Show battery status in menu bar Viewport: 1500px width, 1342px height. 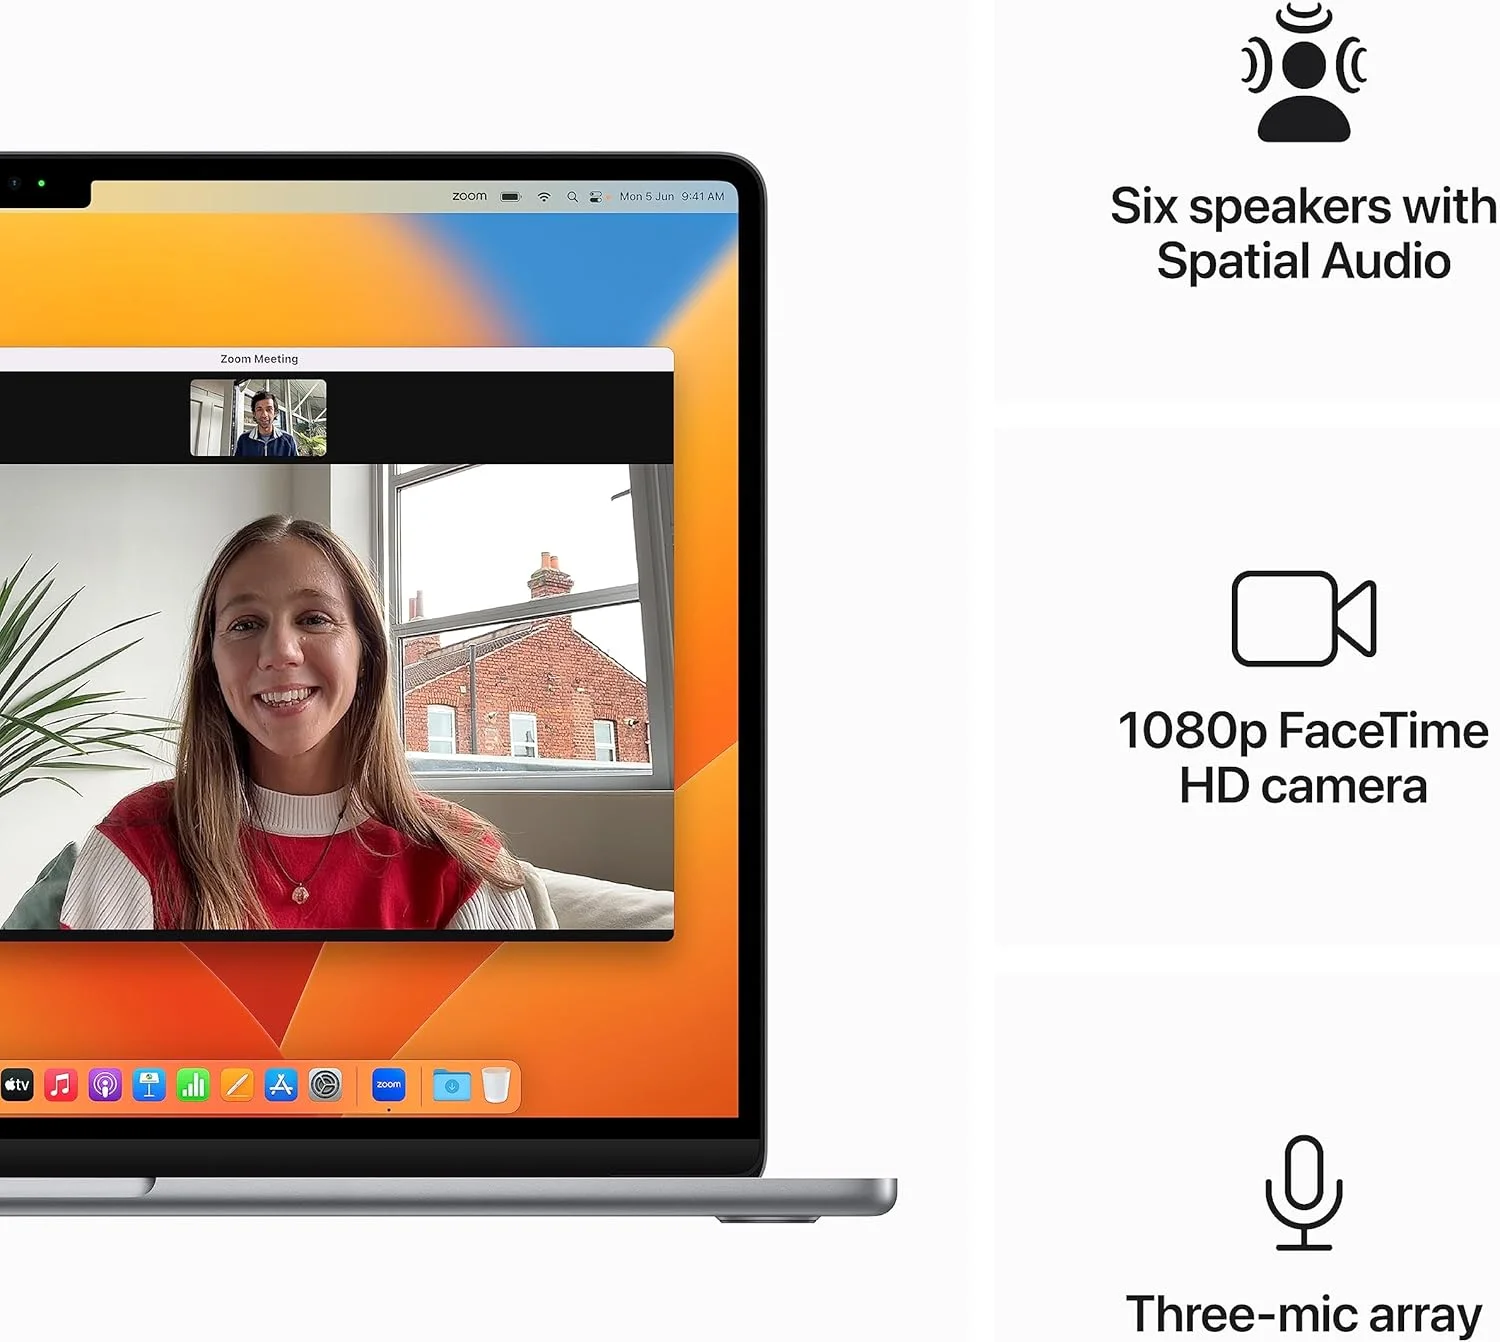[x=511, y=197]
